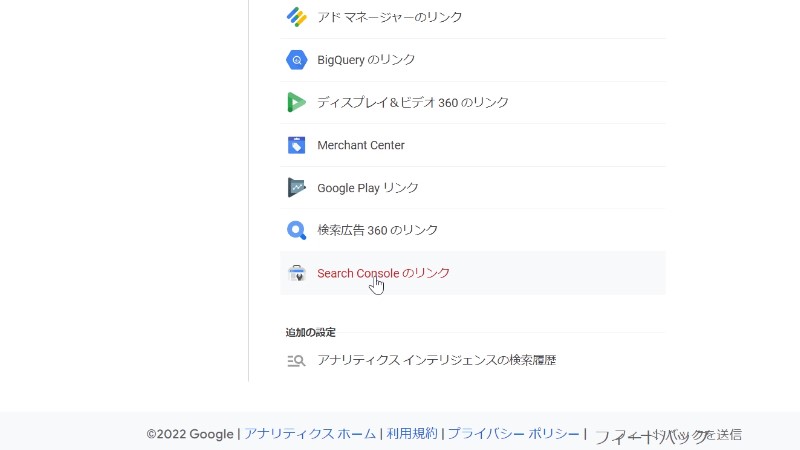Image resolution: width=800 pixels, height=450 pixels.
Task: Click the Ad Manager link icon
Action: (x=296, y=17)
